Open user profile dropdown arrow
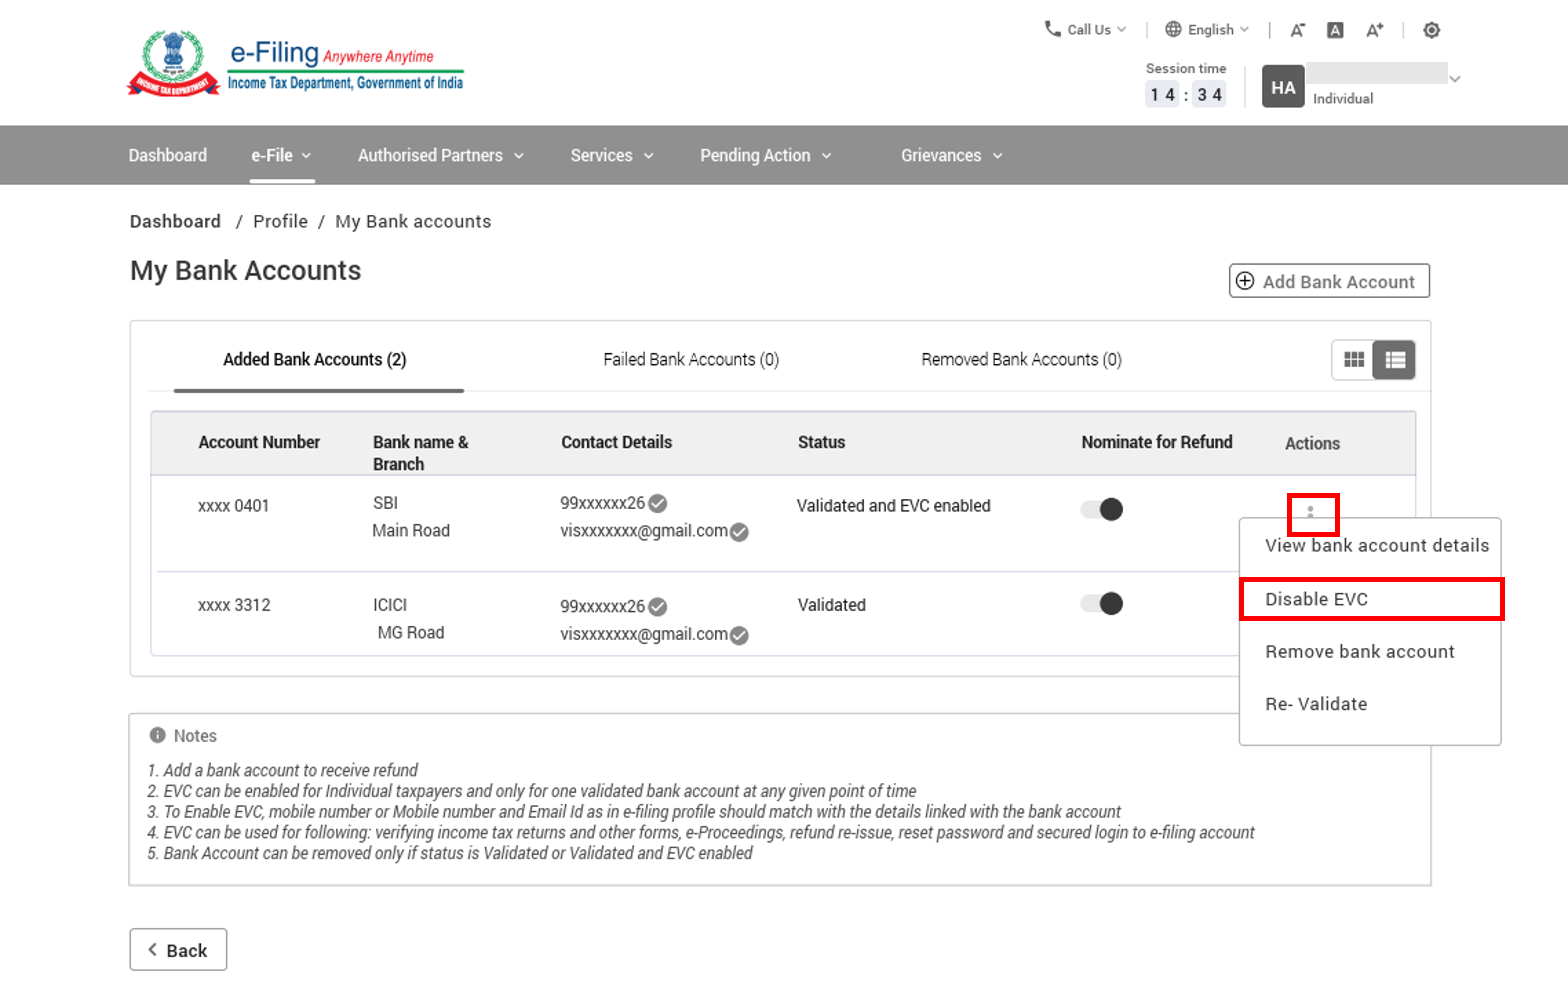1568x997 pixels. [x=1455, y=79]
